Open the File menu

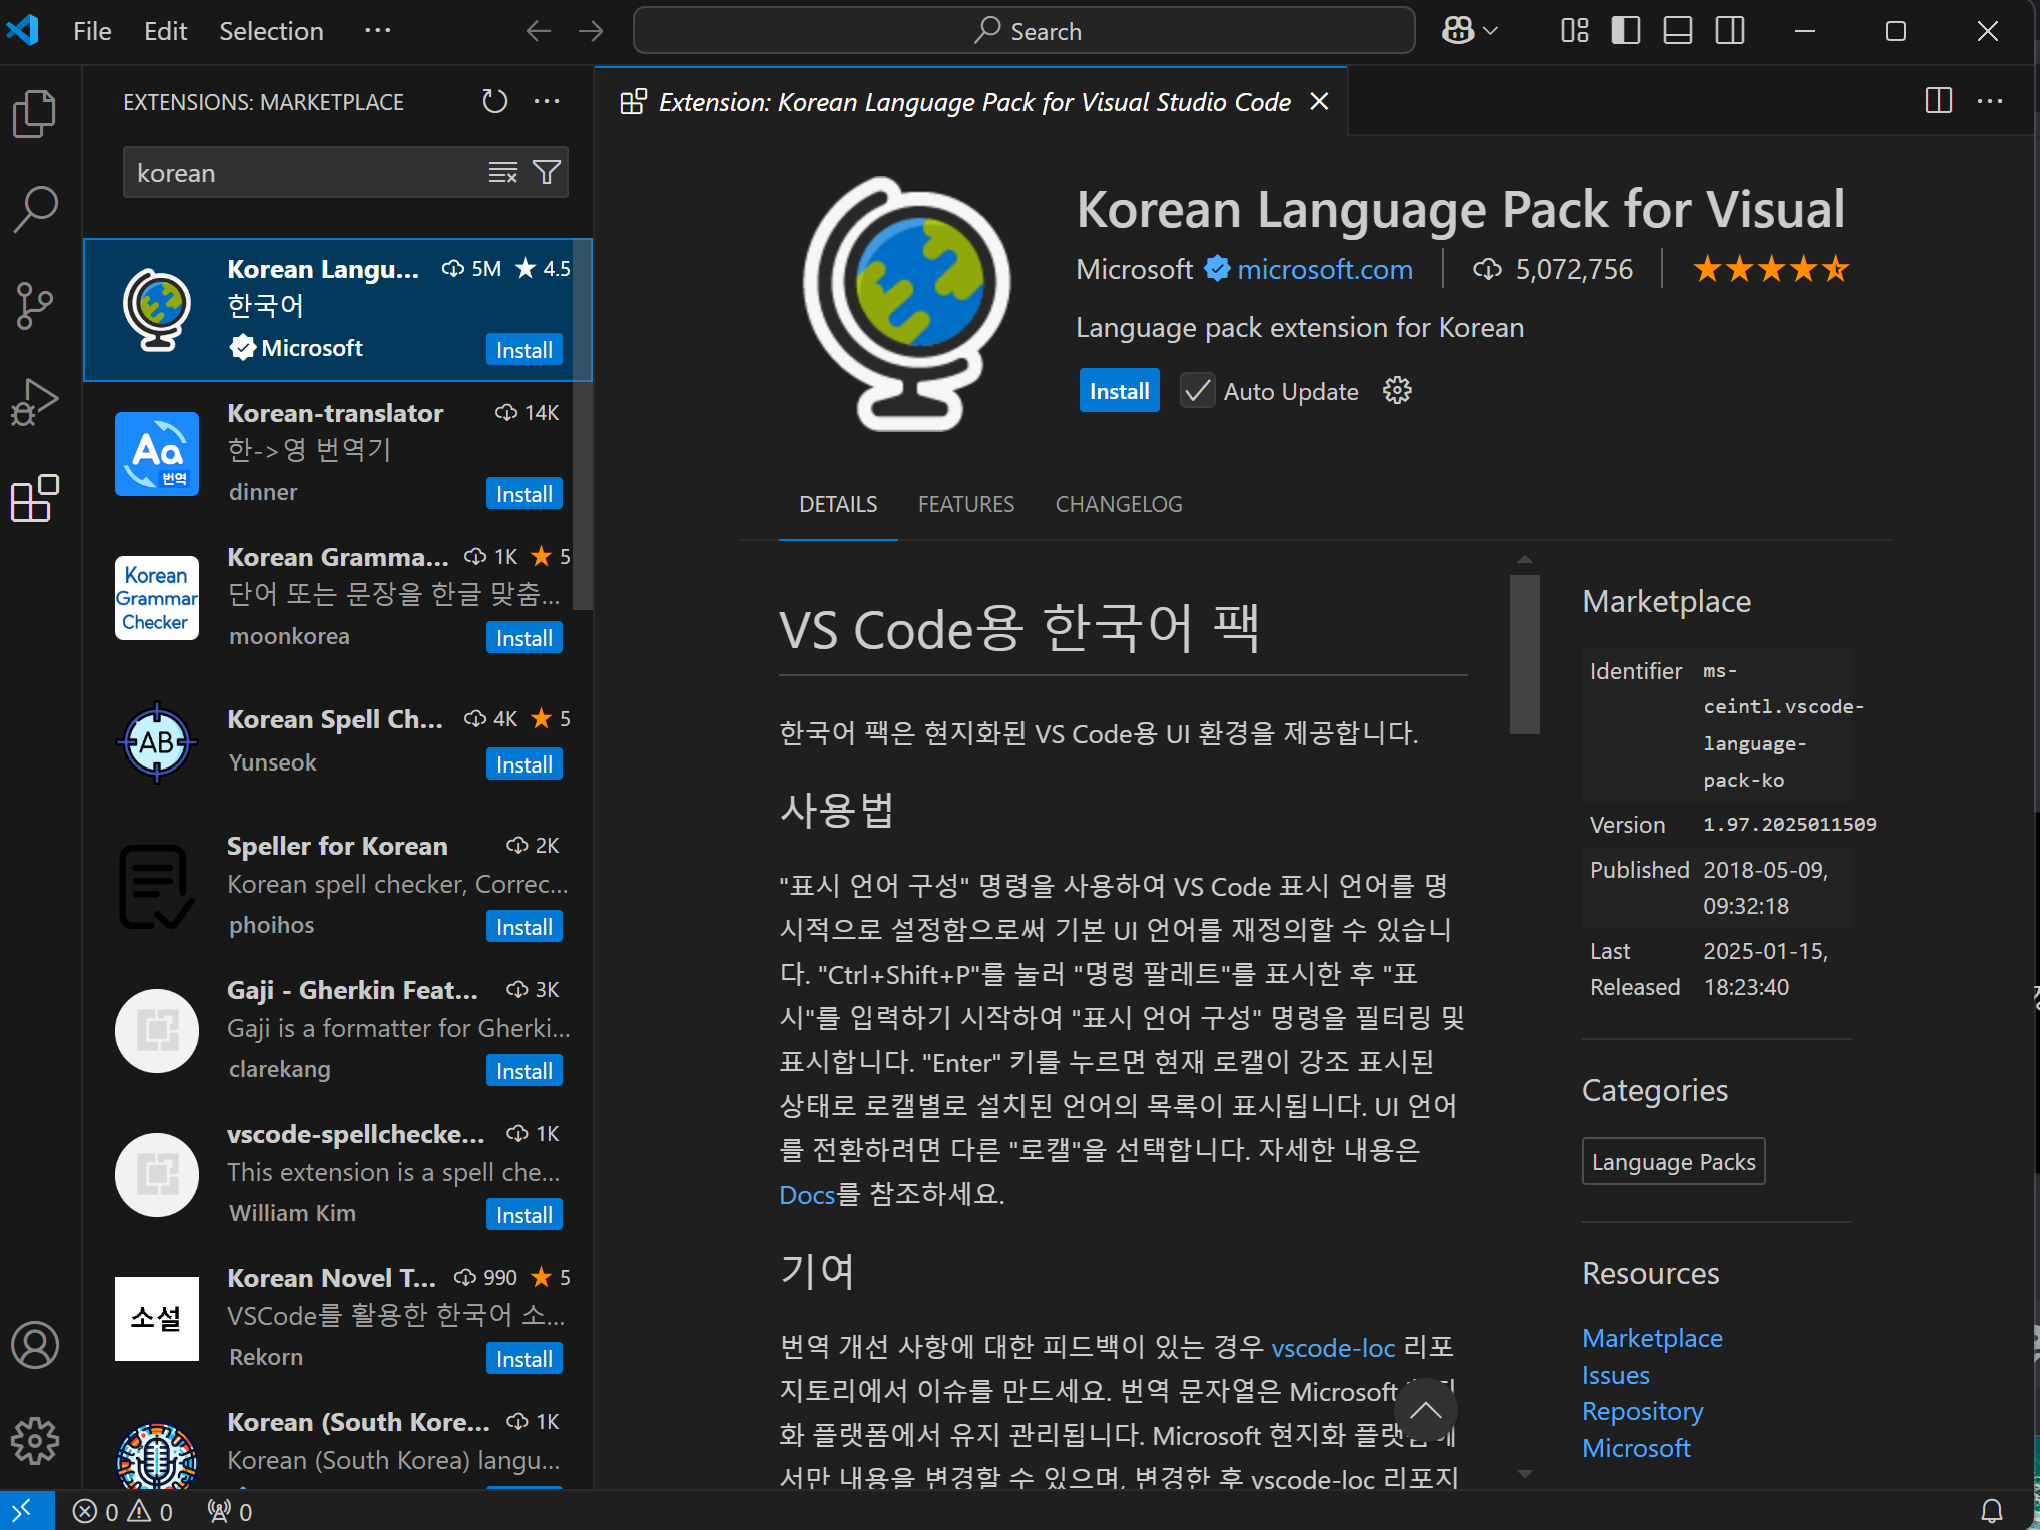pos(92,31)
